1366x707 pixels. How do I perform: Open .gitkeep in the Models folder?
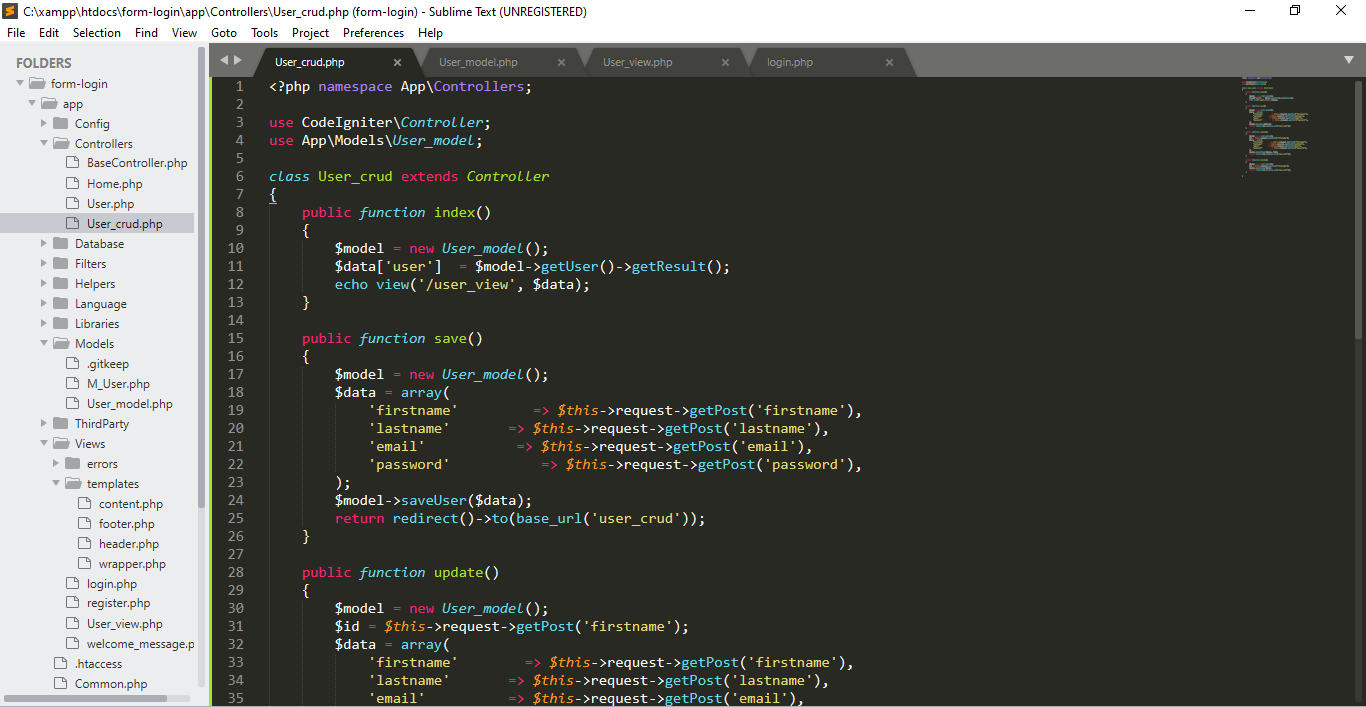(x=107, y=364)
